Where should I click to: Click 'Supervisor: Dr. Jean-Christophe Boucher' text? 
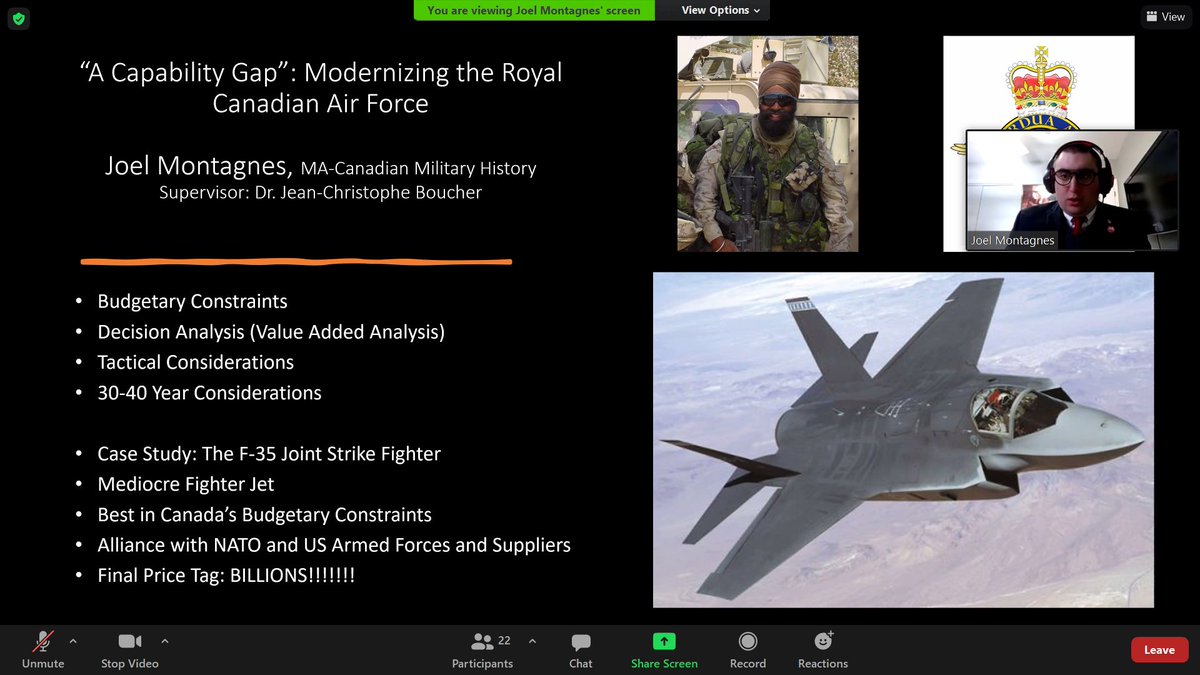(x=320, y=192)
